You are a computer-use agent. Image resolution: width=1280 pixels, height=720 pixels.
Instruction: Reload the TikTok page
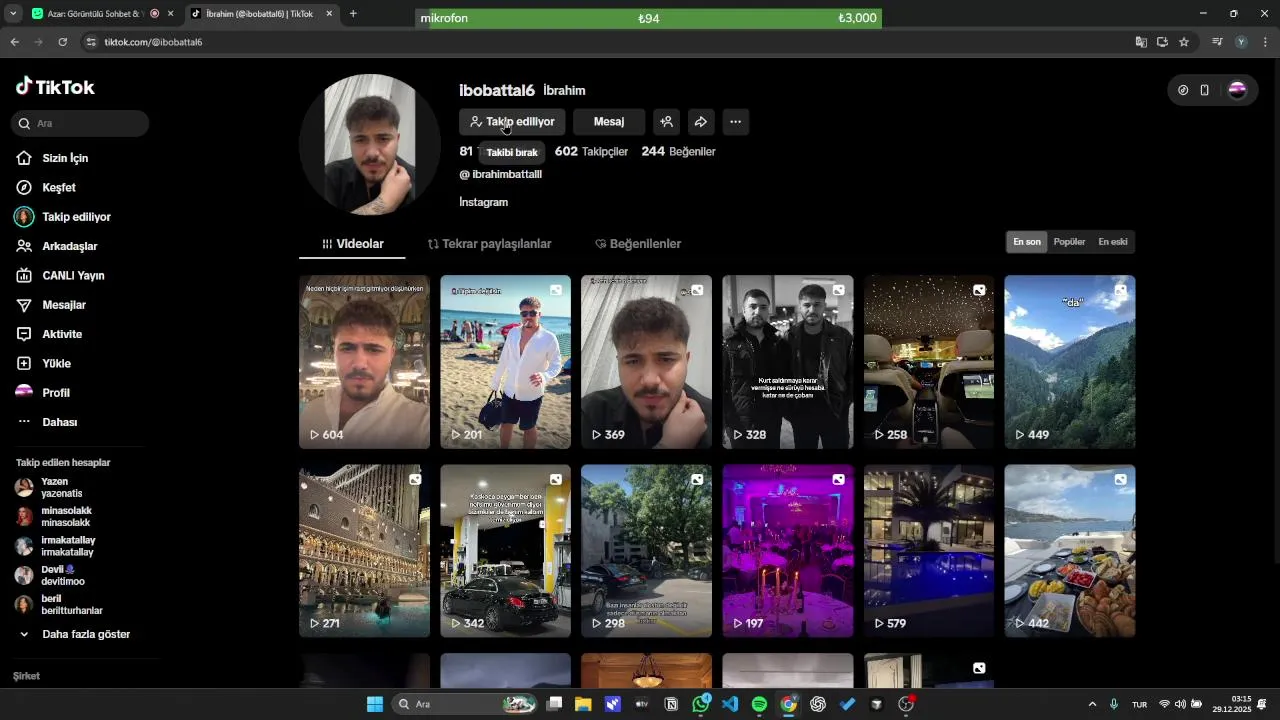pos(62,42)
